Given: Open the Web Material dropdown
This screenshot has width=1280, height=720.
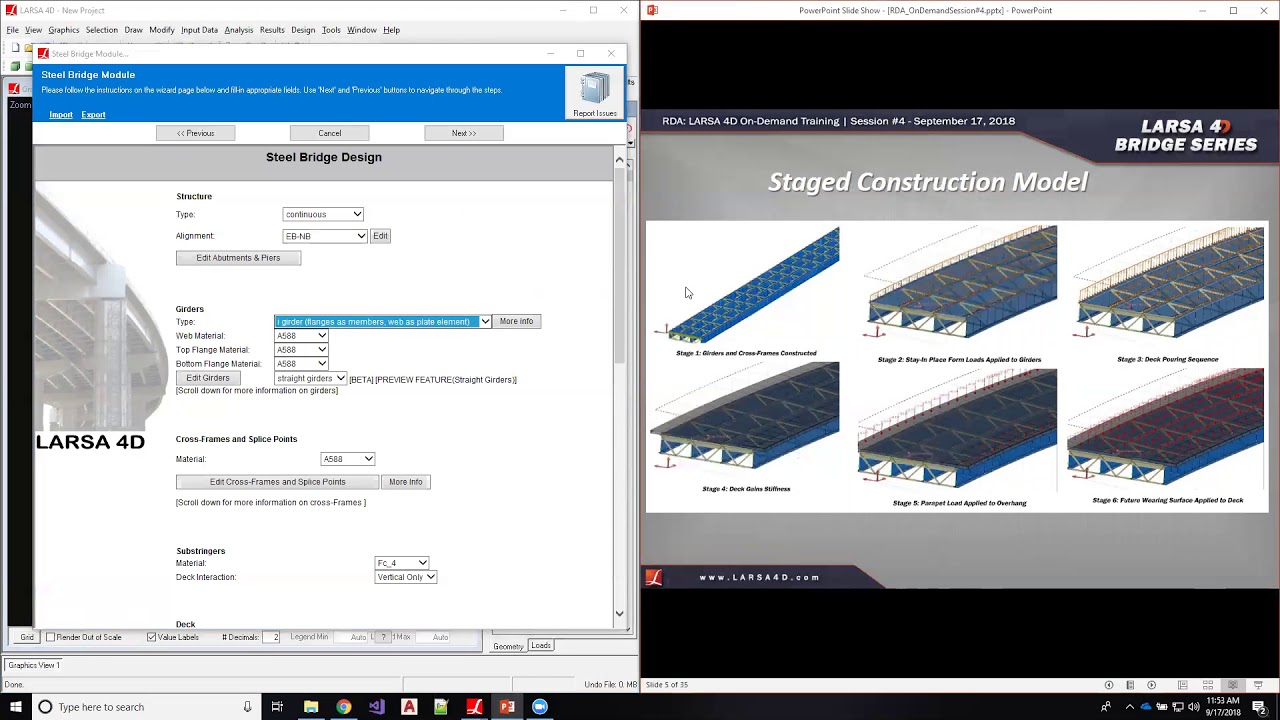Looking at the screenshot, I should click(302, 336).
